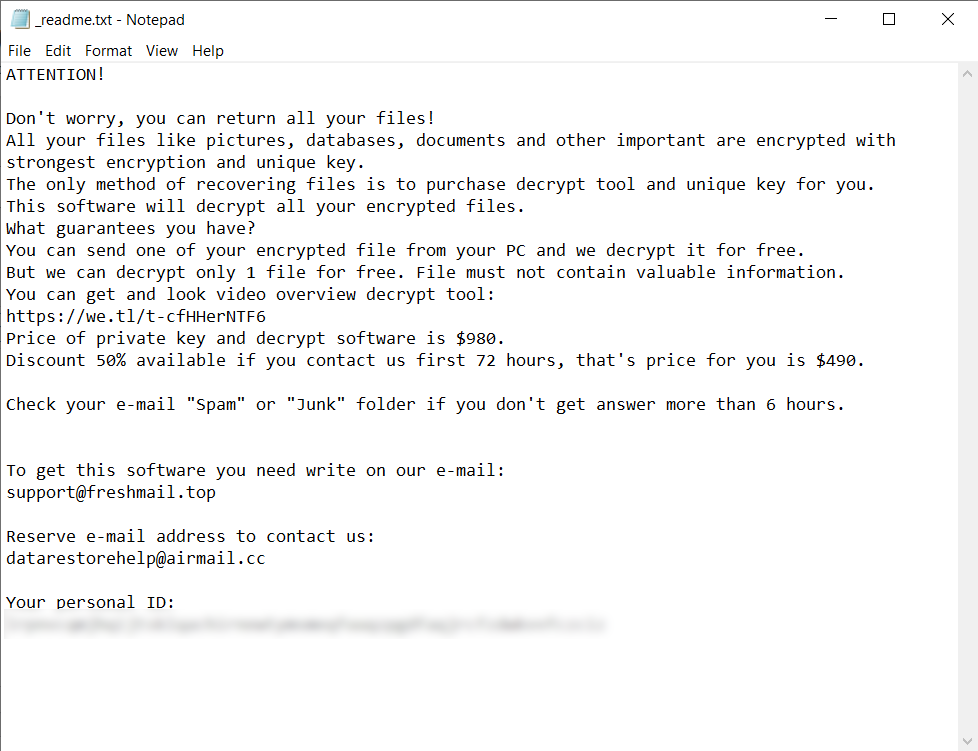This screenshot has width=978, height=751.
Task: Open the File menu
Action: click(19, 51)
